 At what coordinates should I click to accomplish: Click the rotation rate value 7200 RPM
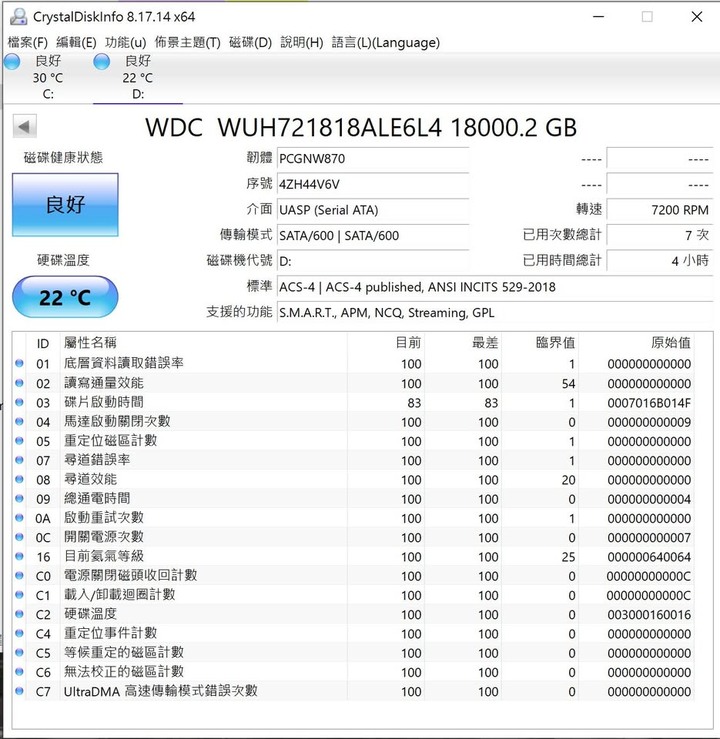click(x=660, y=210)
